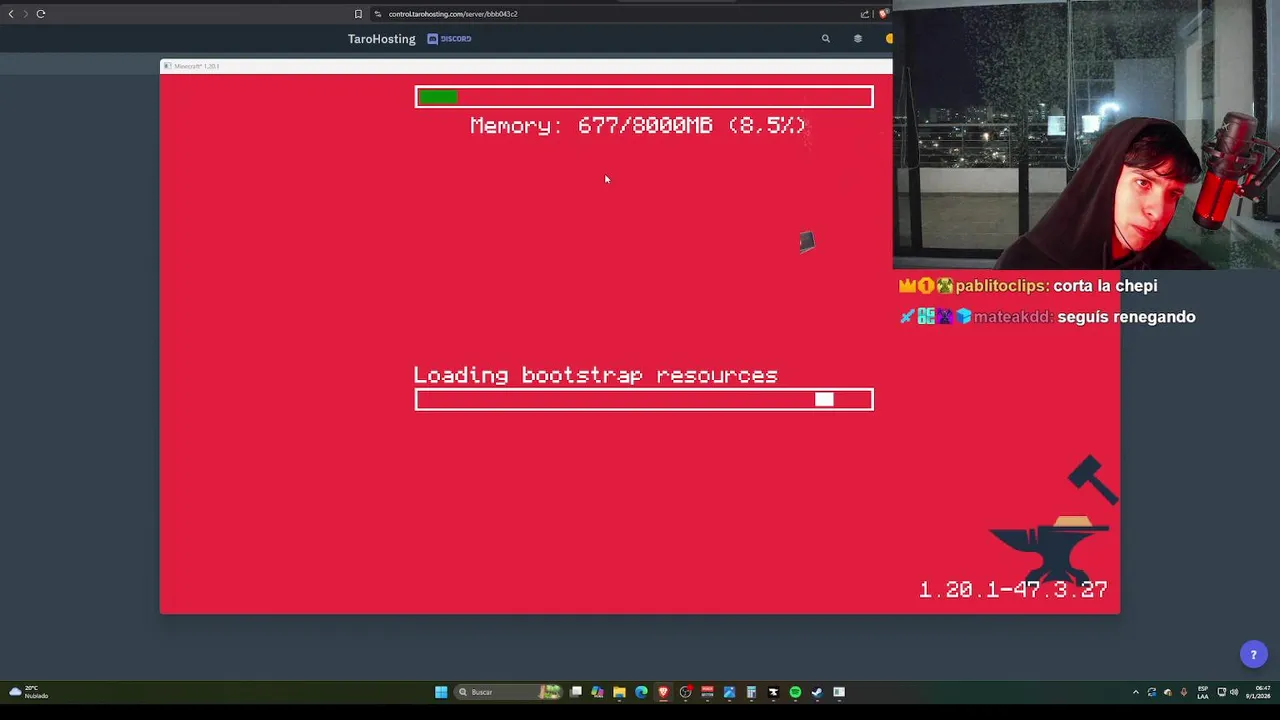Open Photos app from taskbar
Image resolution: width=1280 pixels, height=720 pixels.
tap(729, 692)
